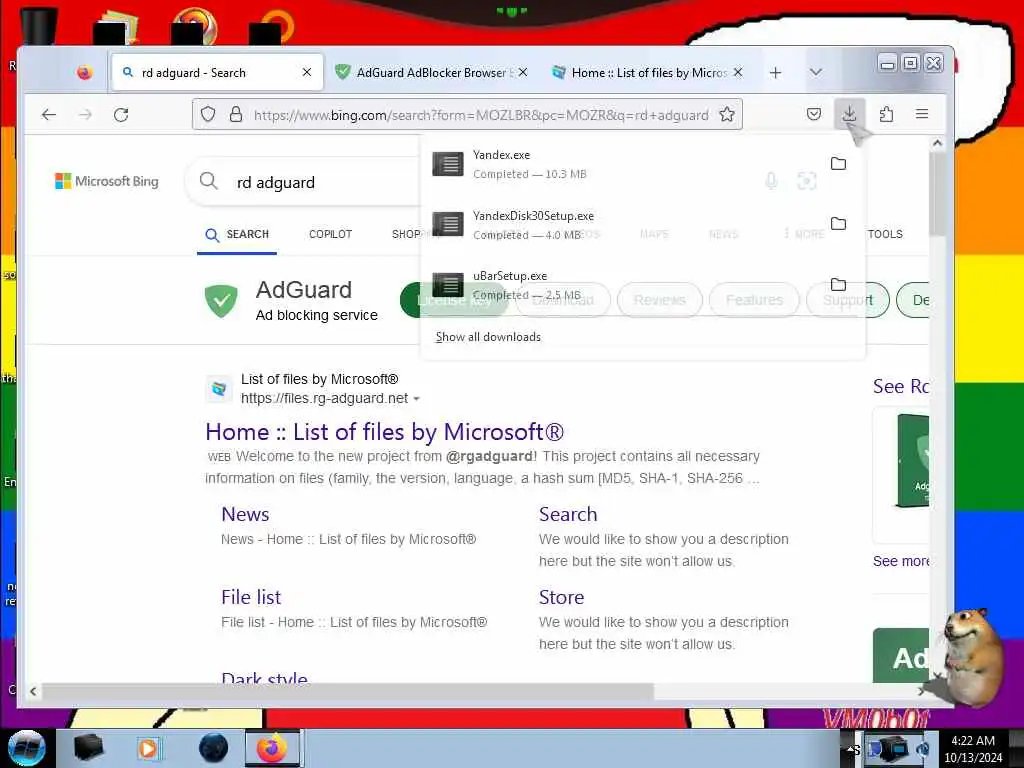Open the Store sitelink
The height and width of the screenshot is (768, 1024).
pos(562,598)
